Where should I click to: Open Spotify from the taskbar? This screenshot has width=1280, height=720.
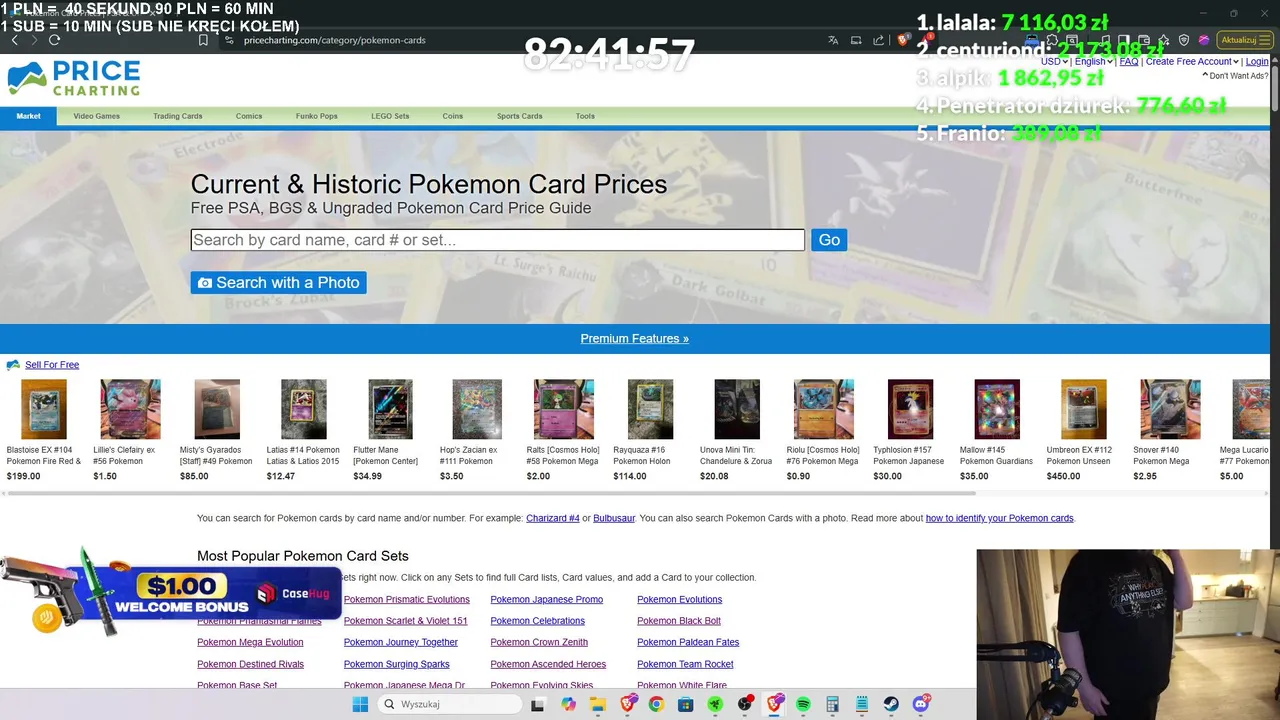click(803, 704)
